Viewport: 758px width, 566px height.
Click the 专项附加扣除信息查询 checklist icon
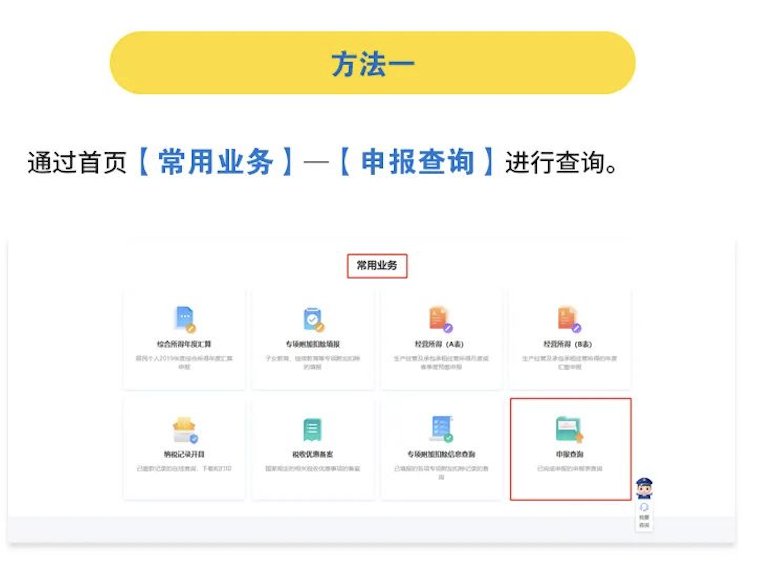441,429
